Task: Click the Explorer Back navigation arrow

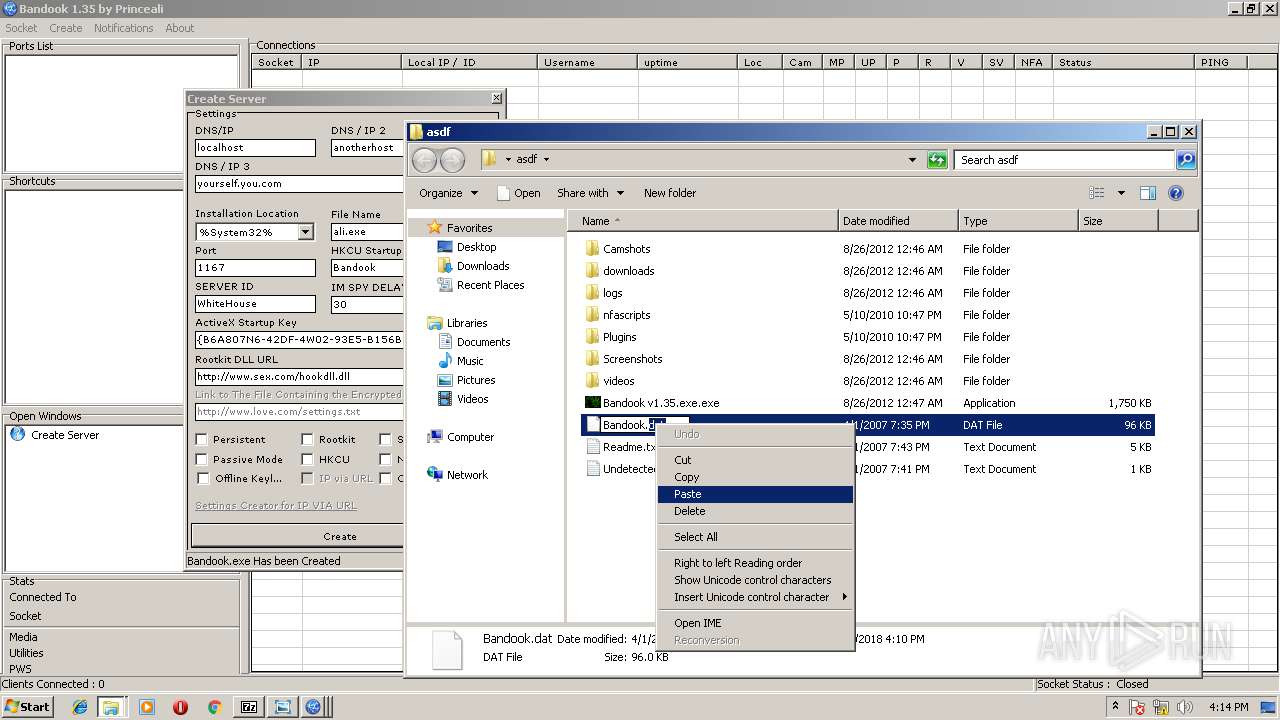Action: point(424,160)
